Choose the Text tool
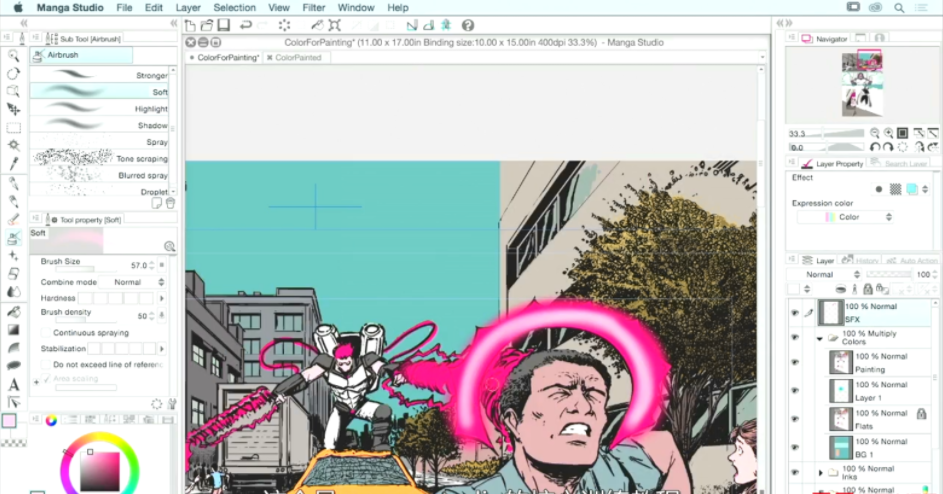Image resolution: width=943 pixels, height=494 pixels. (x=14, y=384)
